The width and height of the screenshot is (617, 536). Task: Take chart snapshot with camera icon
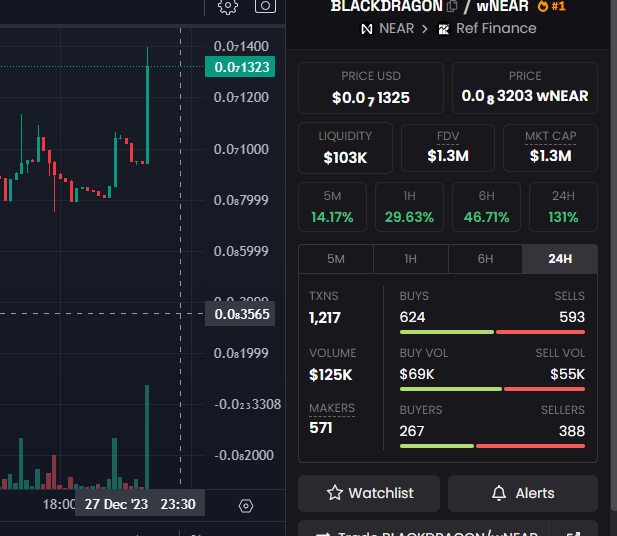(265, 6)
